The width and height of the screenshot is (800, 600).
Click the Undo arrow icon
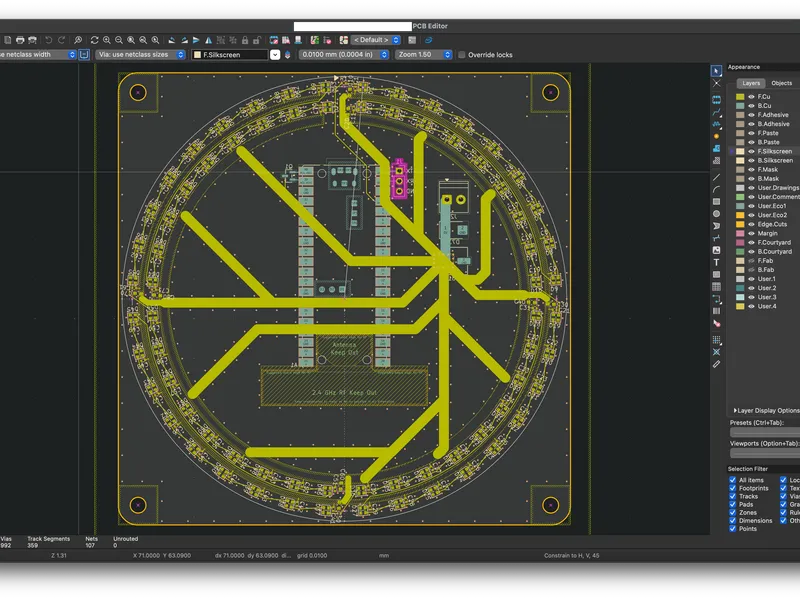(x=48, y=40)
